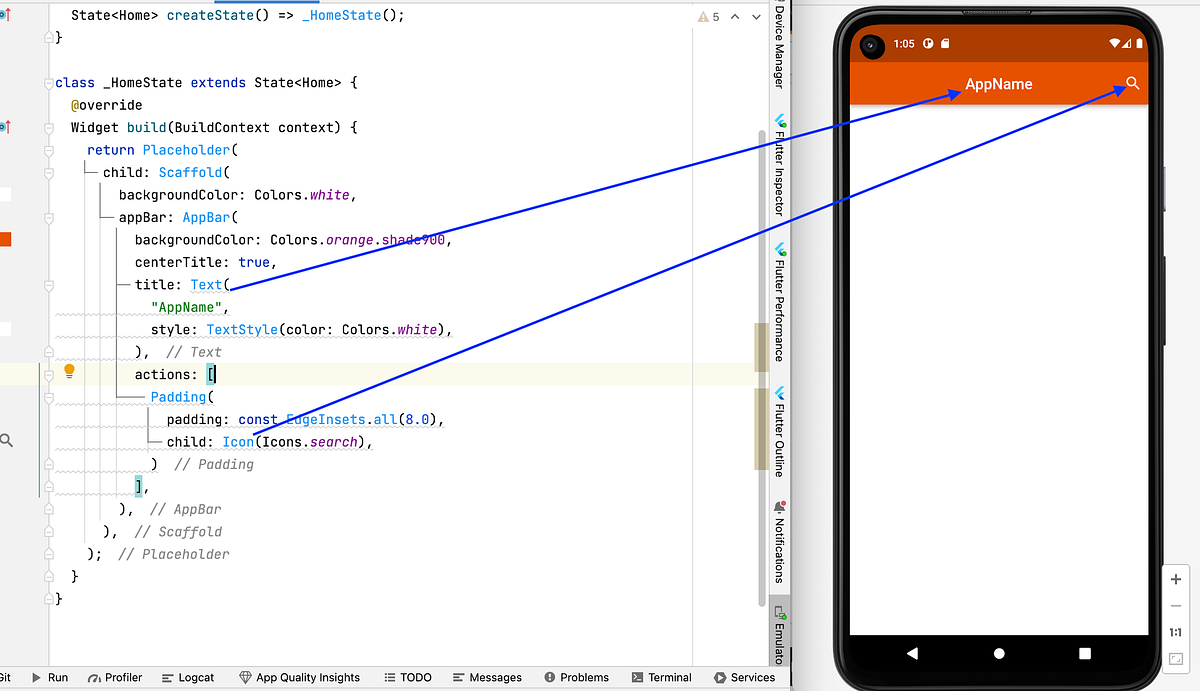This screenshot has width=1200, height=691.
Task: Switch to the Logcat tab
Action: 188,677
